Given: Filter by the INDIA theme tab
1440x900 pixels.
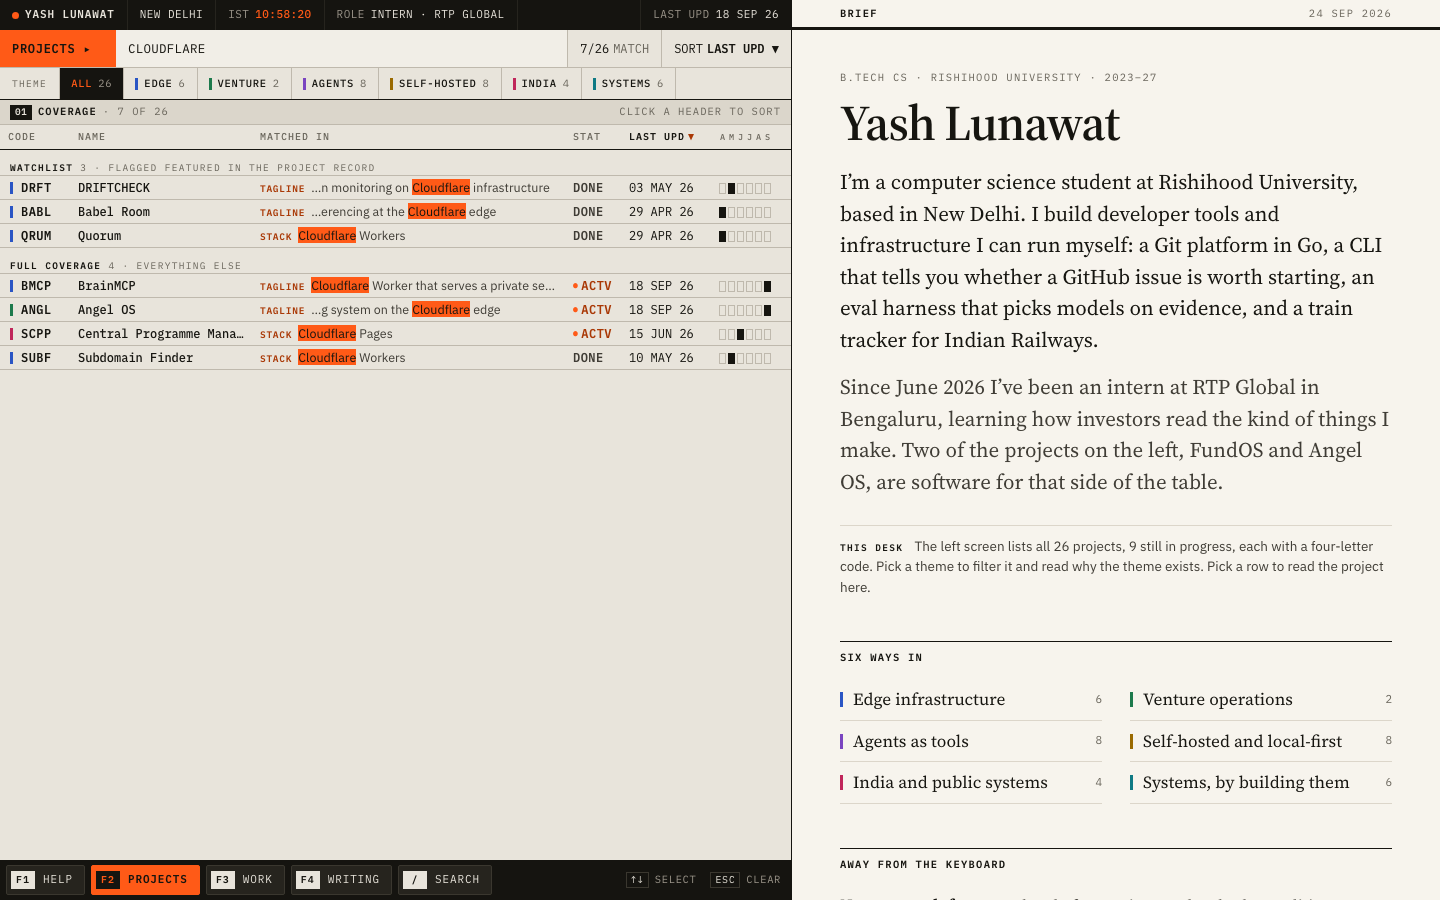Looking at the screenshot, I should tap(541, 84).
